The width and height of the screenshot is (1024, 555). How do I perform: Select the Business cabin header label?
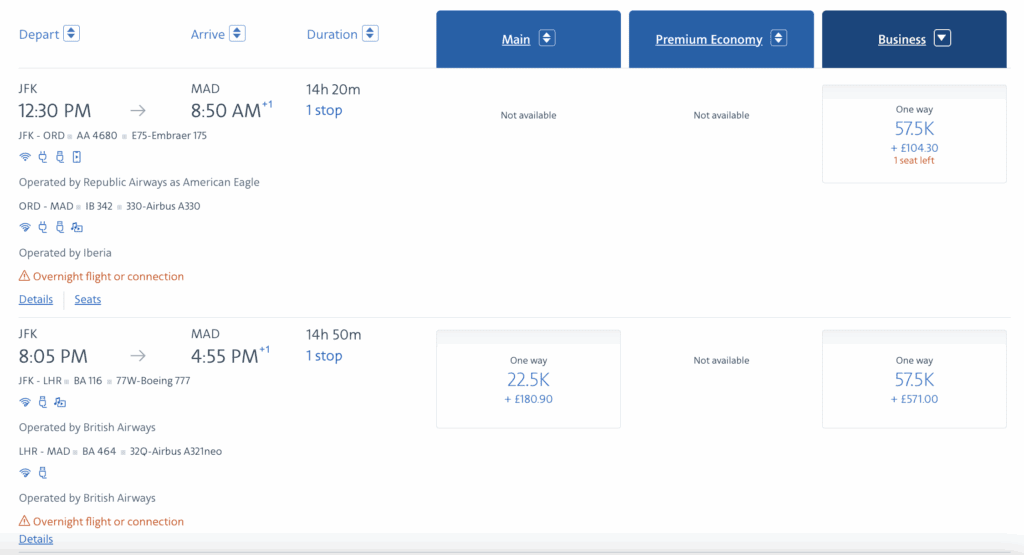(902, 40)
